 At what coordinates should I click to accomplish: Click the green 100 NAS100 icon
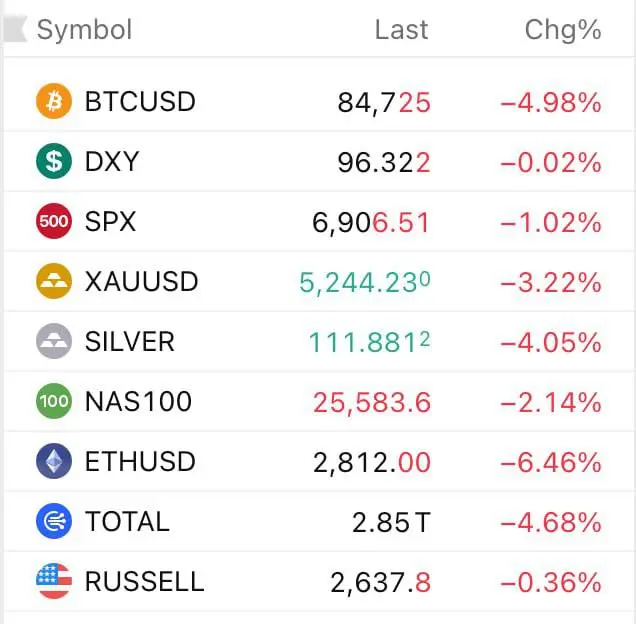(x=54, y=401)
